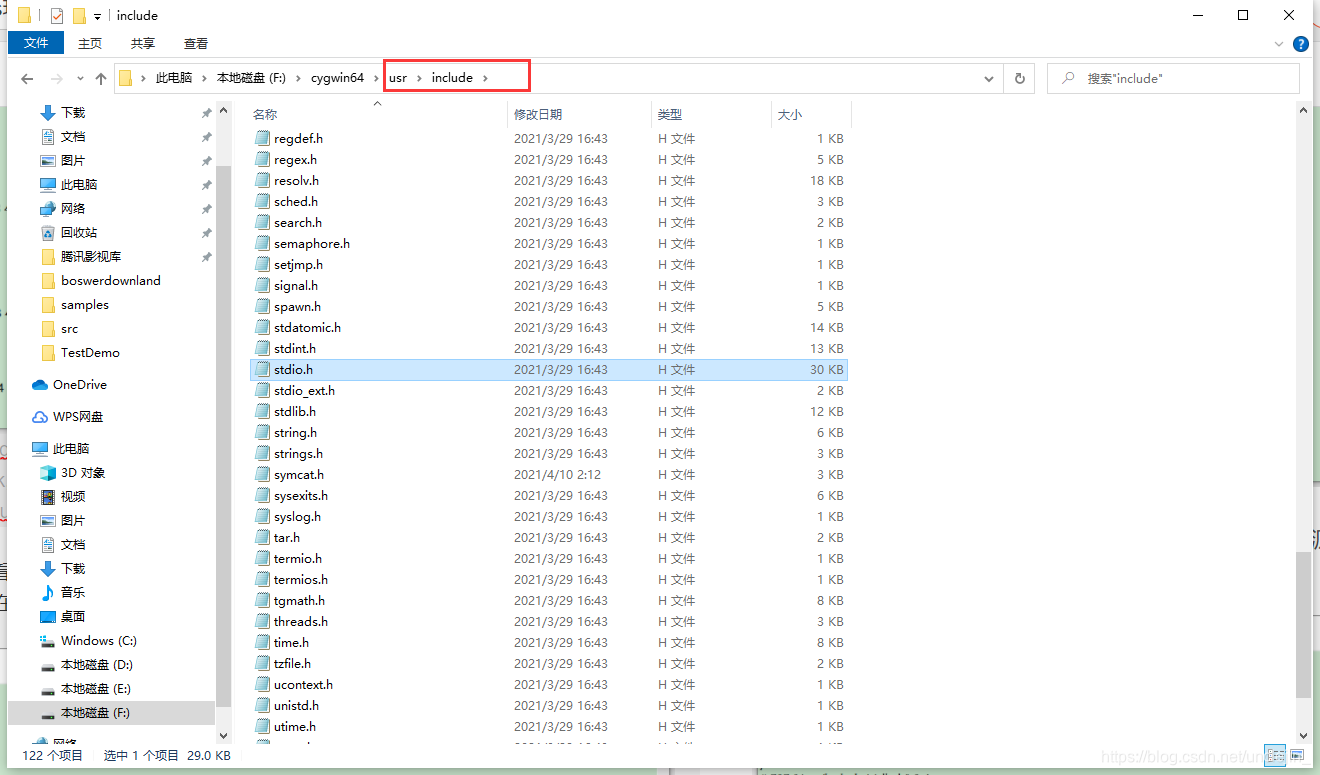
Task: Click the up-one-level arrow icon
Action: pyautogui.click(x=100, y=78)
